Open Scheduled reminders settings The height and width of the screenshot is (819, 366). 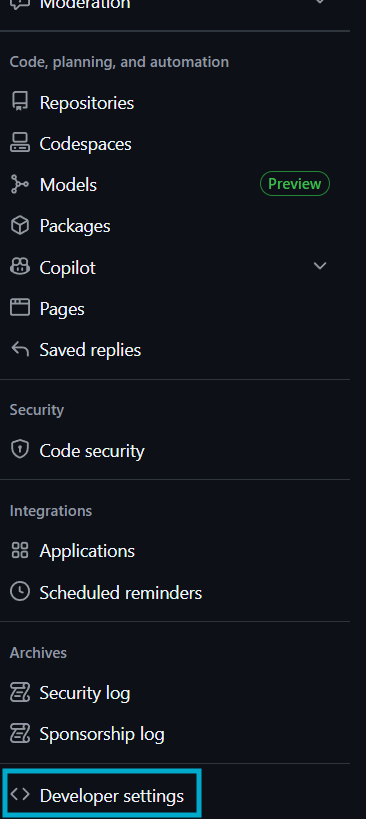point(175,592)
